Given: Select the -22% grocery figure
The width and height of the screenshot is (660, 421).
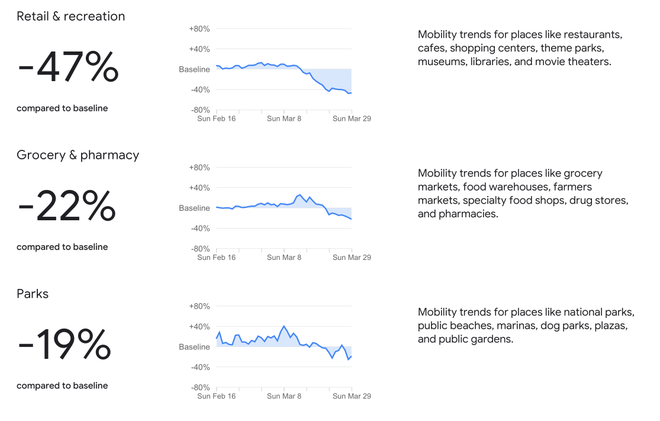Looking at the screenshot, I should click(67, 206).
